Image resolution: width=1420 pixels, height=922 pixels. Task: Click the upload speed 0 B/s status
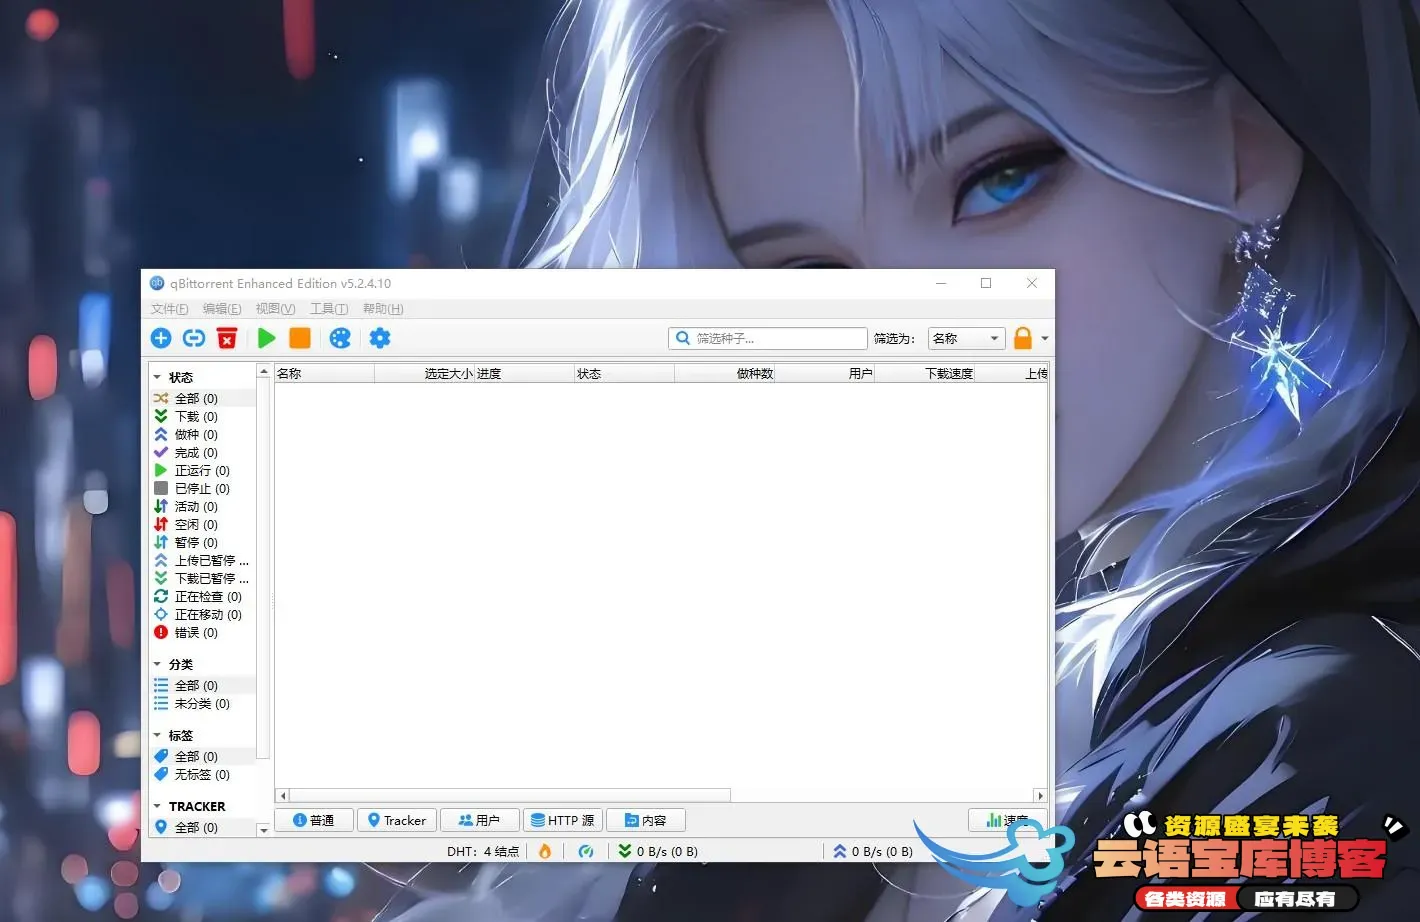tap(873, 851)
